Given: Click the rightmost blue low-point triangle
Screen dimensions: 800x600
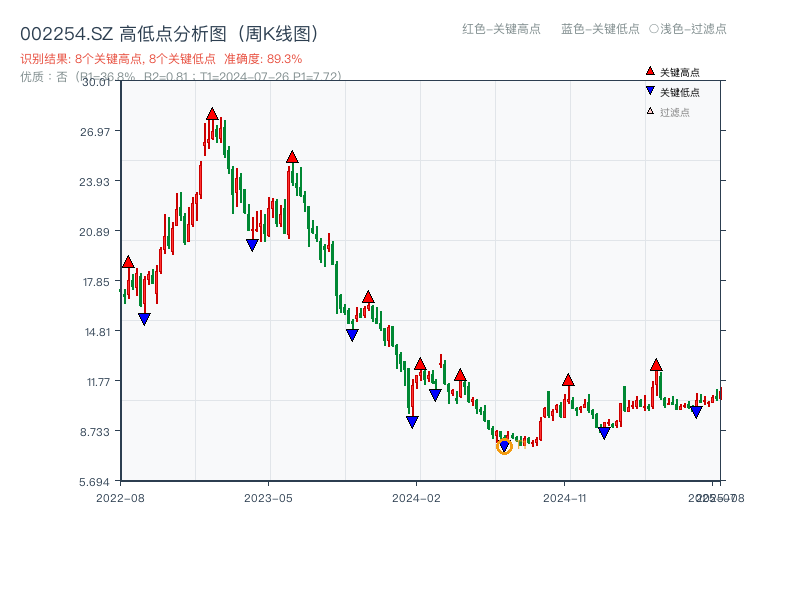Looking at the screenshot, I should [x=697, y=413].
